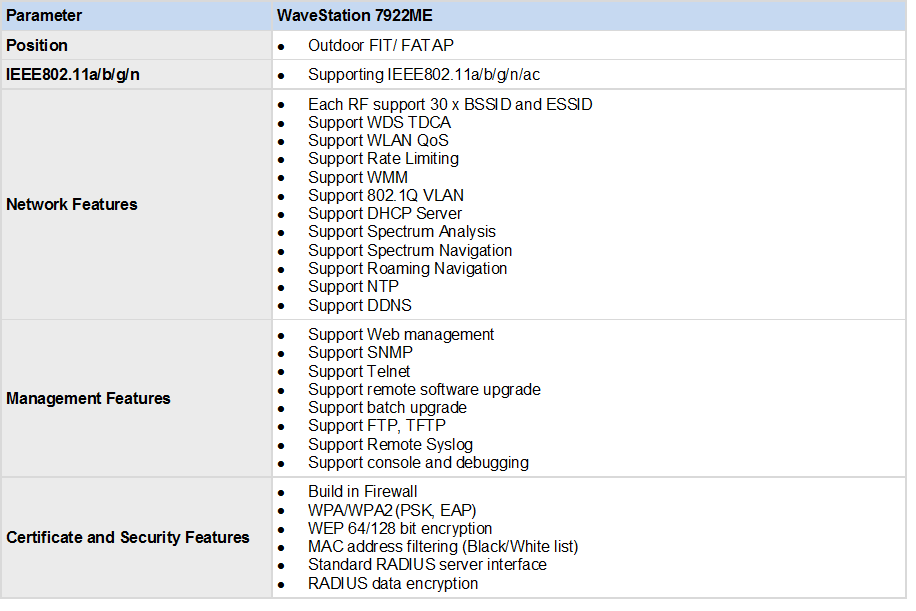Click "Support WLAN QoS" line
916x611 pixels.
coord(379,141)
